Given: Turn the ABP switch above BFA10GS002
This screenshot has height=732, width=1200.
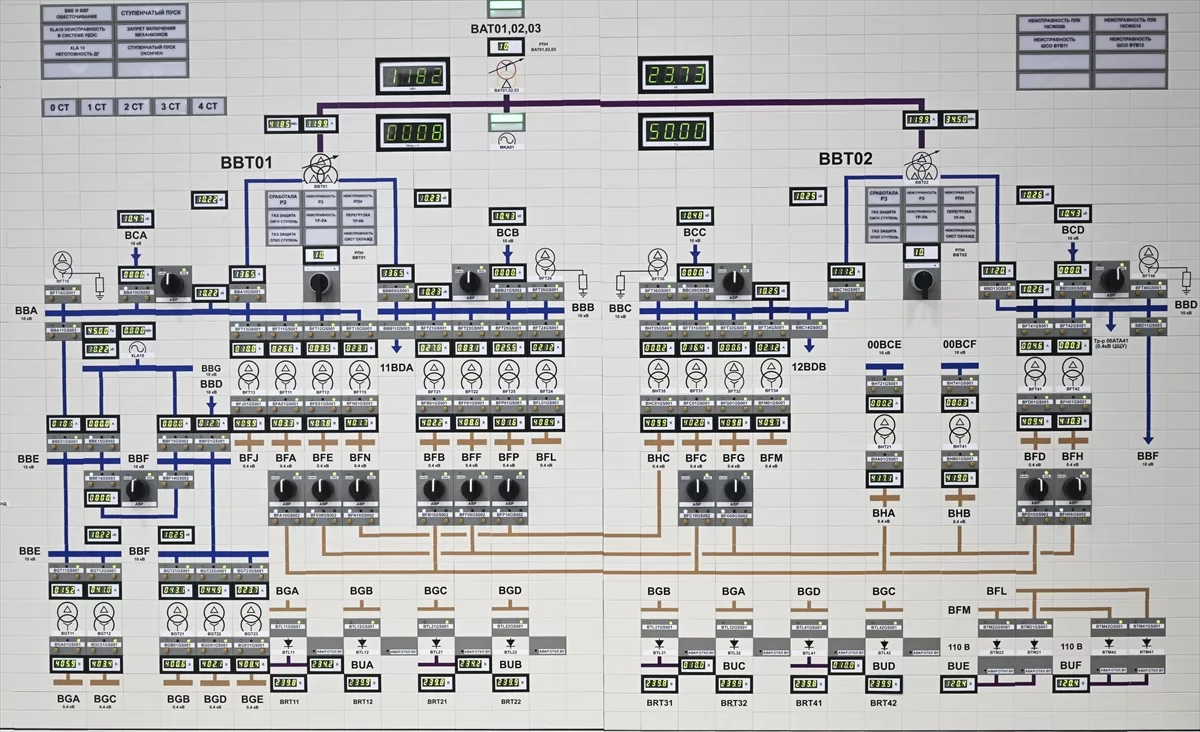Looking at the screenshot, I should [x=287, y=489].
